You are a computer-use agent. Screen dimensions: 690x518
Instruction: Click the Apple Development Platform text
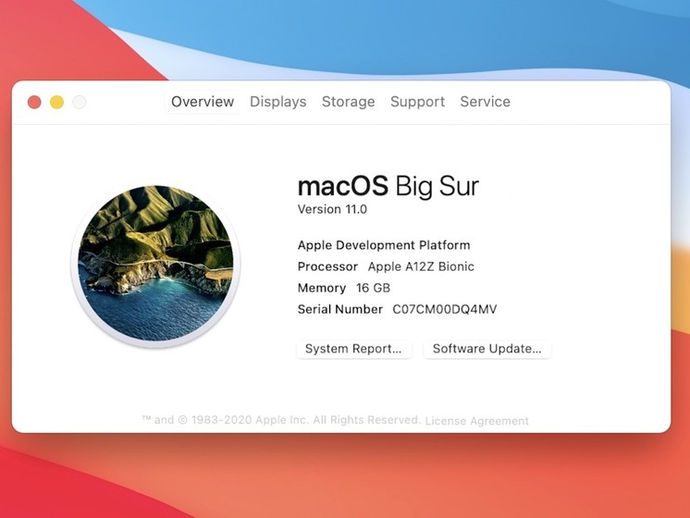pyautogui.click(x=384, y=245)
